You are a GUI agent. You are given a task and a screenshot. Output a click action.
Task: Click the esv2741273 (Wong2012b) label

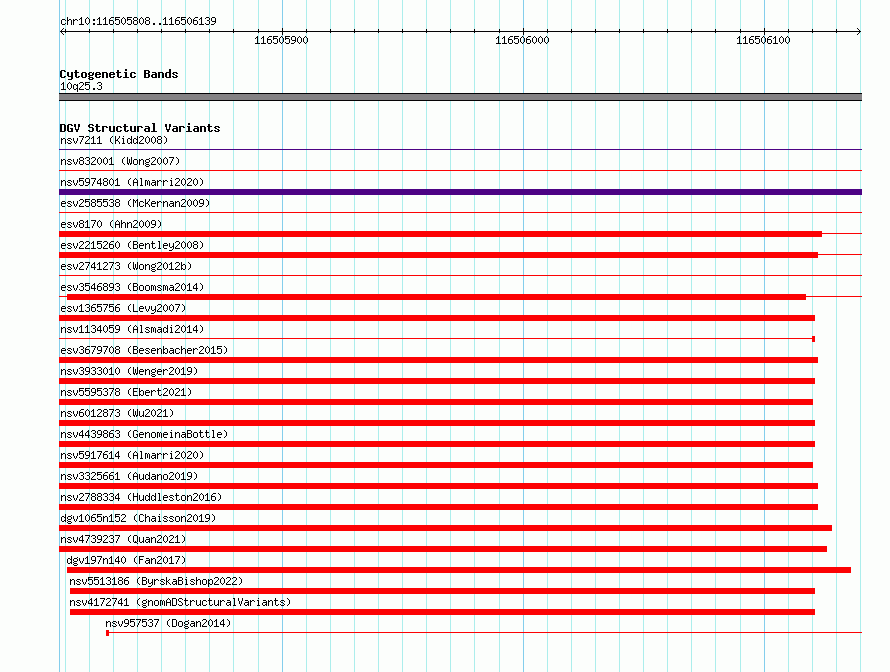(126, 266)
